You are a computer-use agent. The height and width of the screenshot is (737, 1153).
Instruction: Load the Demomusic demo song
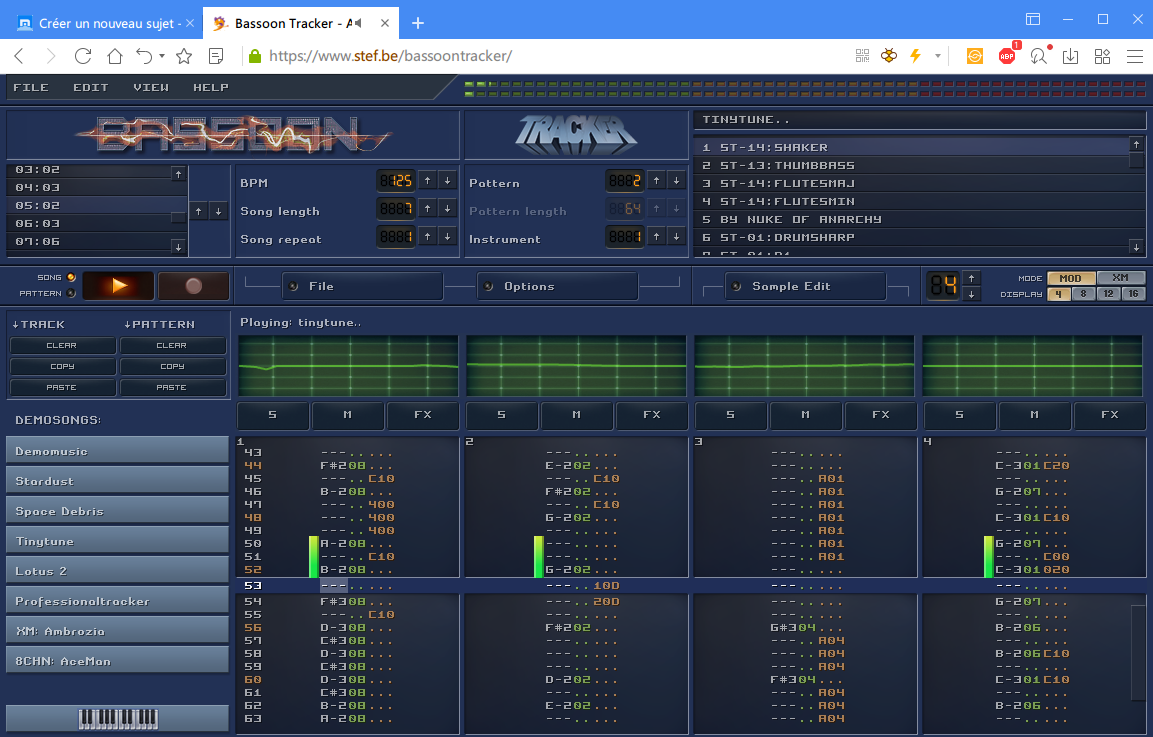(118, 451)
